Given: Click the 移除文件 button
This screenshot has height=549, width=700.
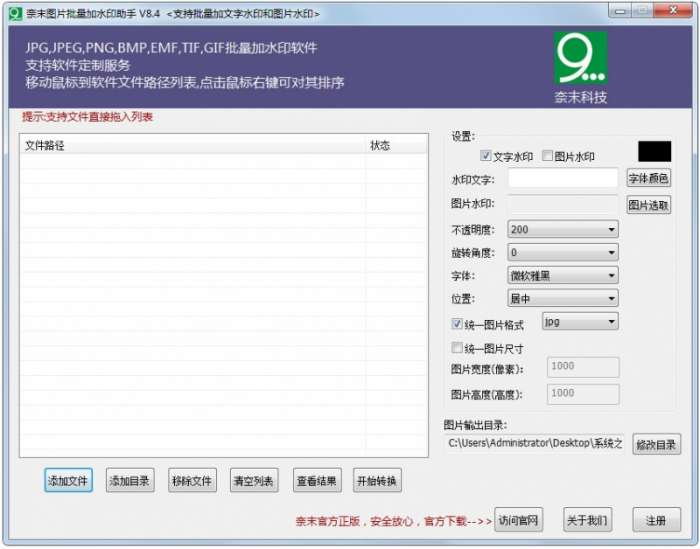Looking at the screenshot, I should click(x=192, y=480).
